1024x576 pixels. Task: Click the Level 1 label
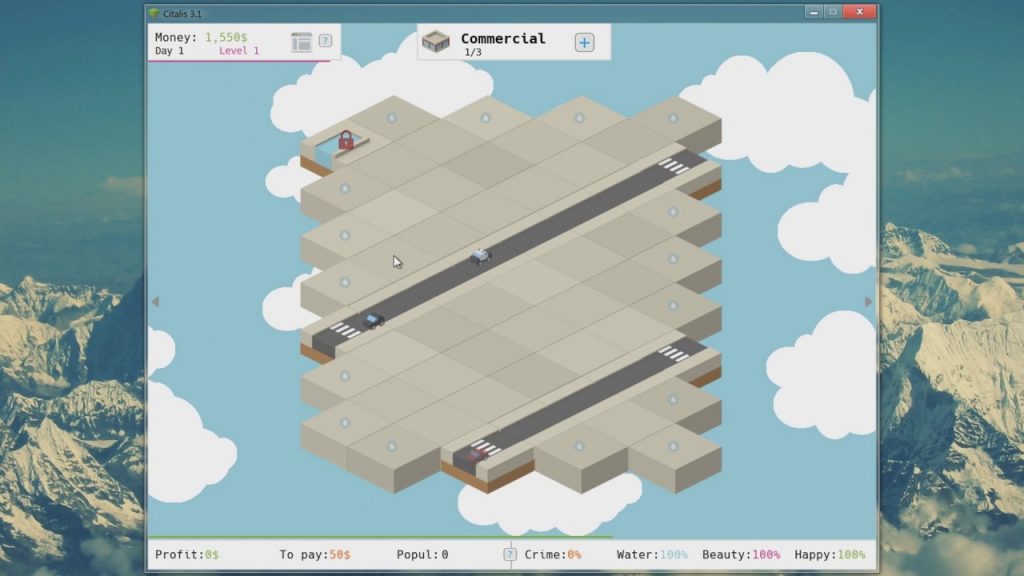(239, 51)
